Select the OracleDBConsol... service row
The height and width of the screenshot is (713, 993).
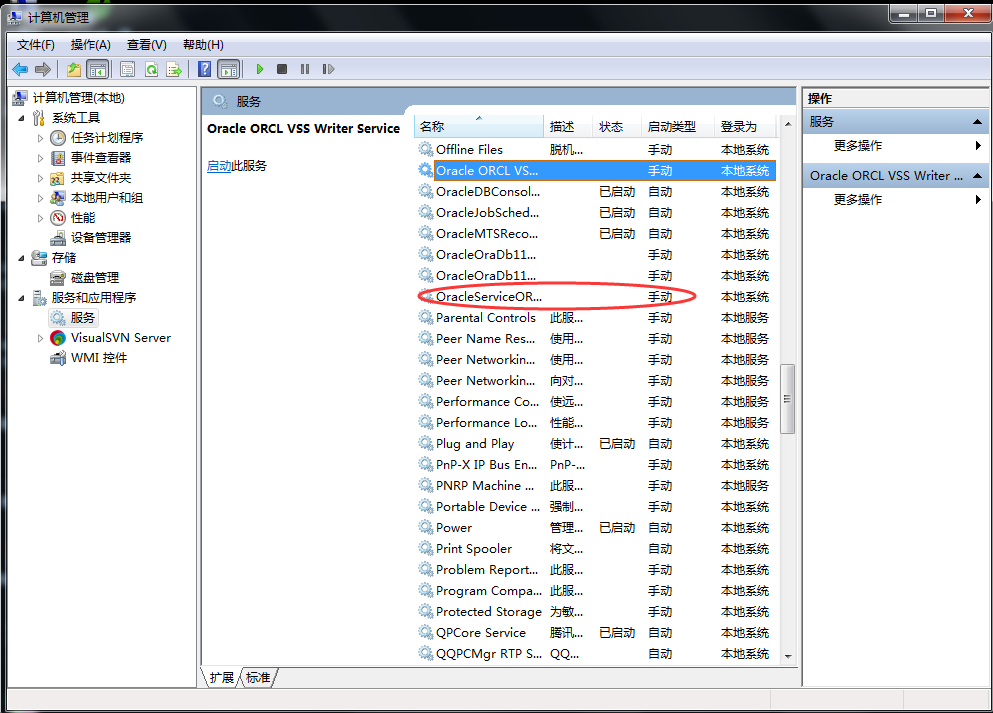[596, 192]
